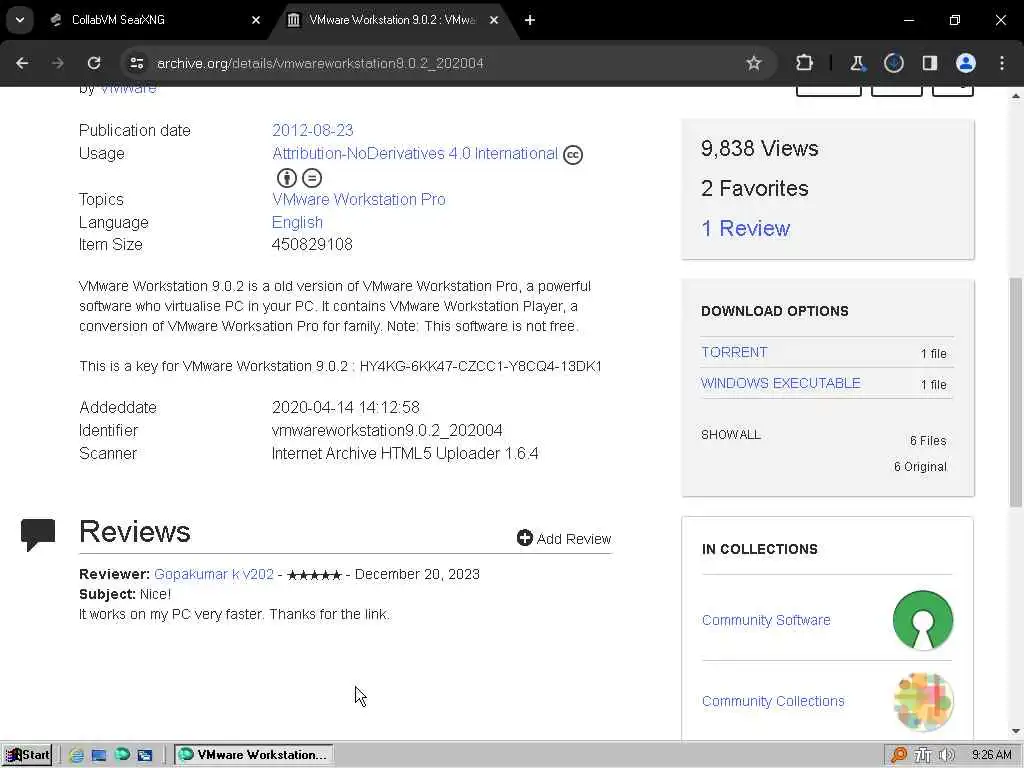Click the CC no-derivatives equals icon
Image resolution: width=1024 pixels, height=768 pixels.
coord(312,178)
